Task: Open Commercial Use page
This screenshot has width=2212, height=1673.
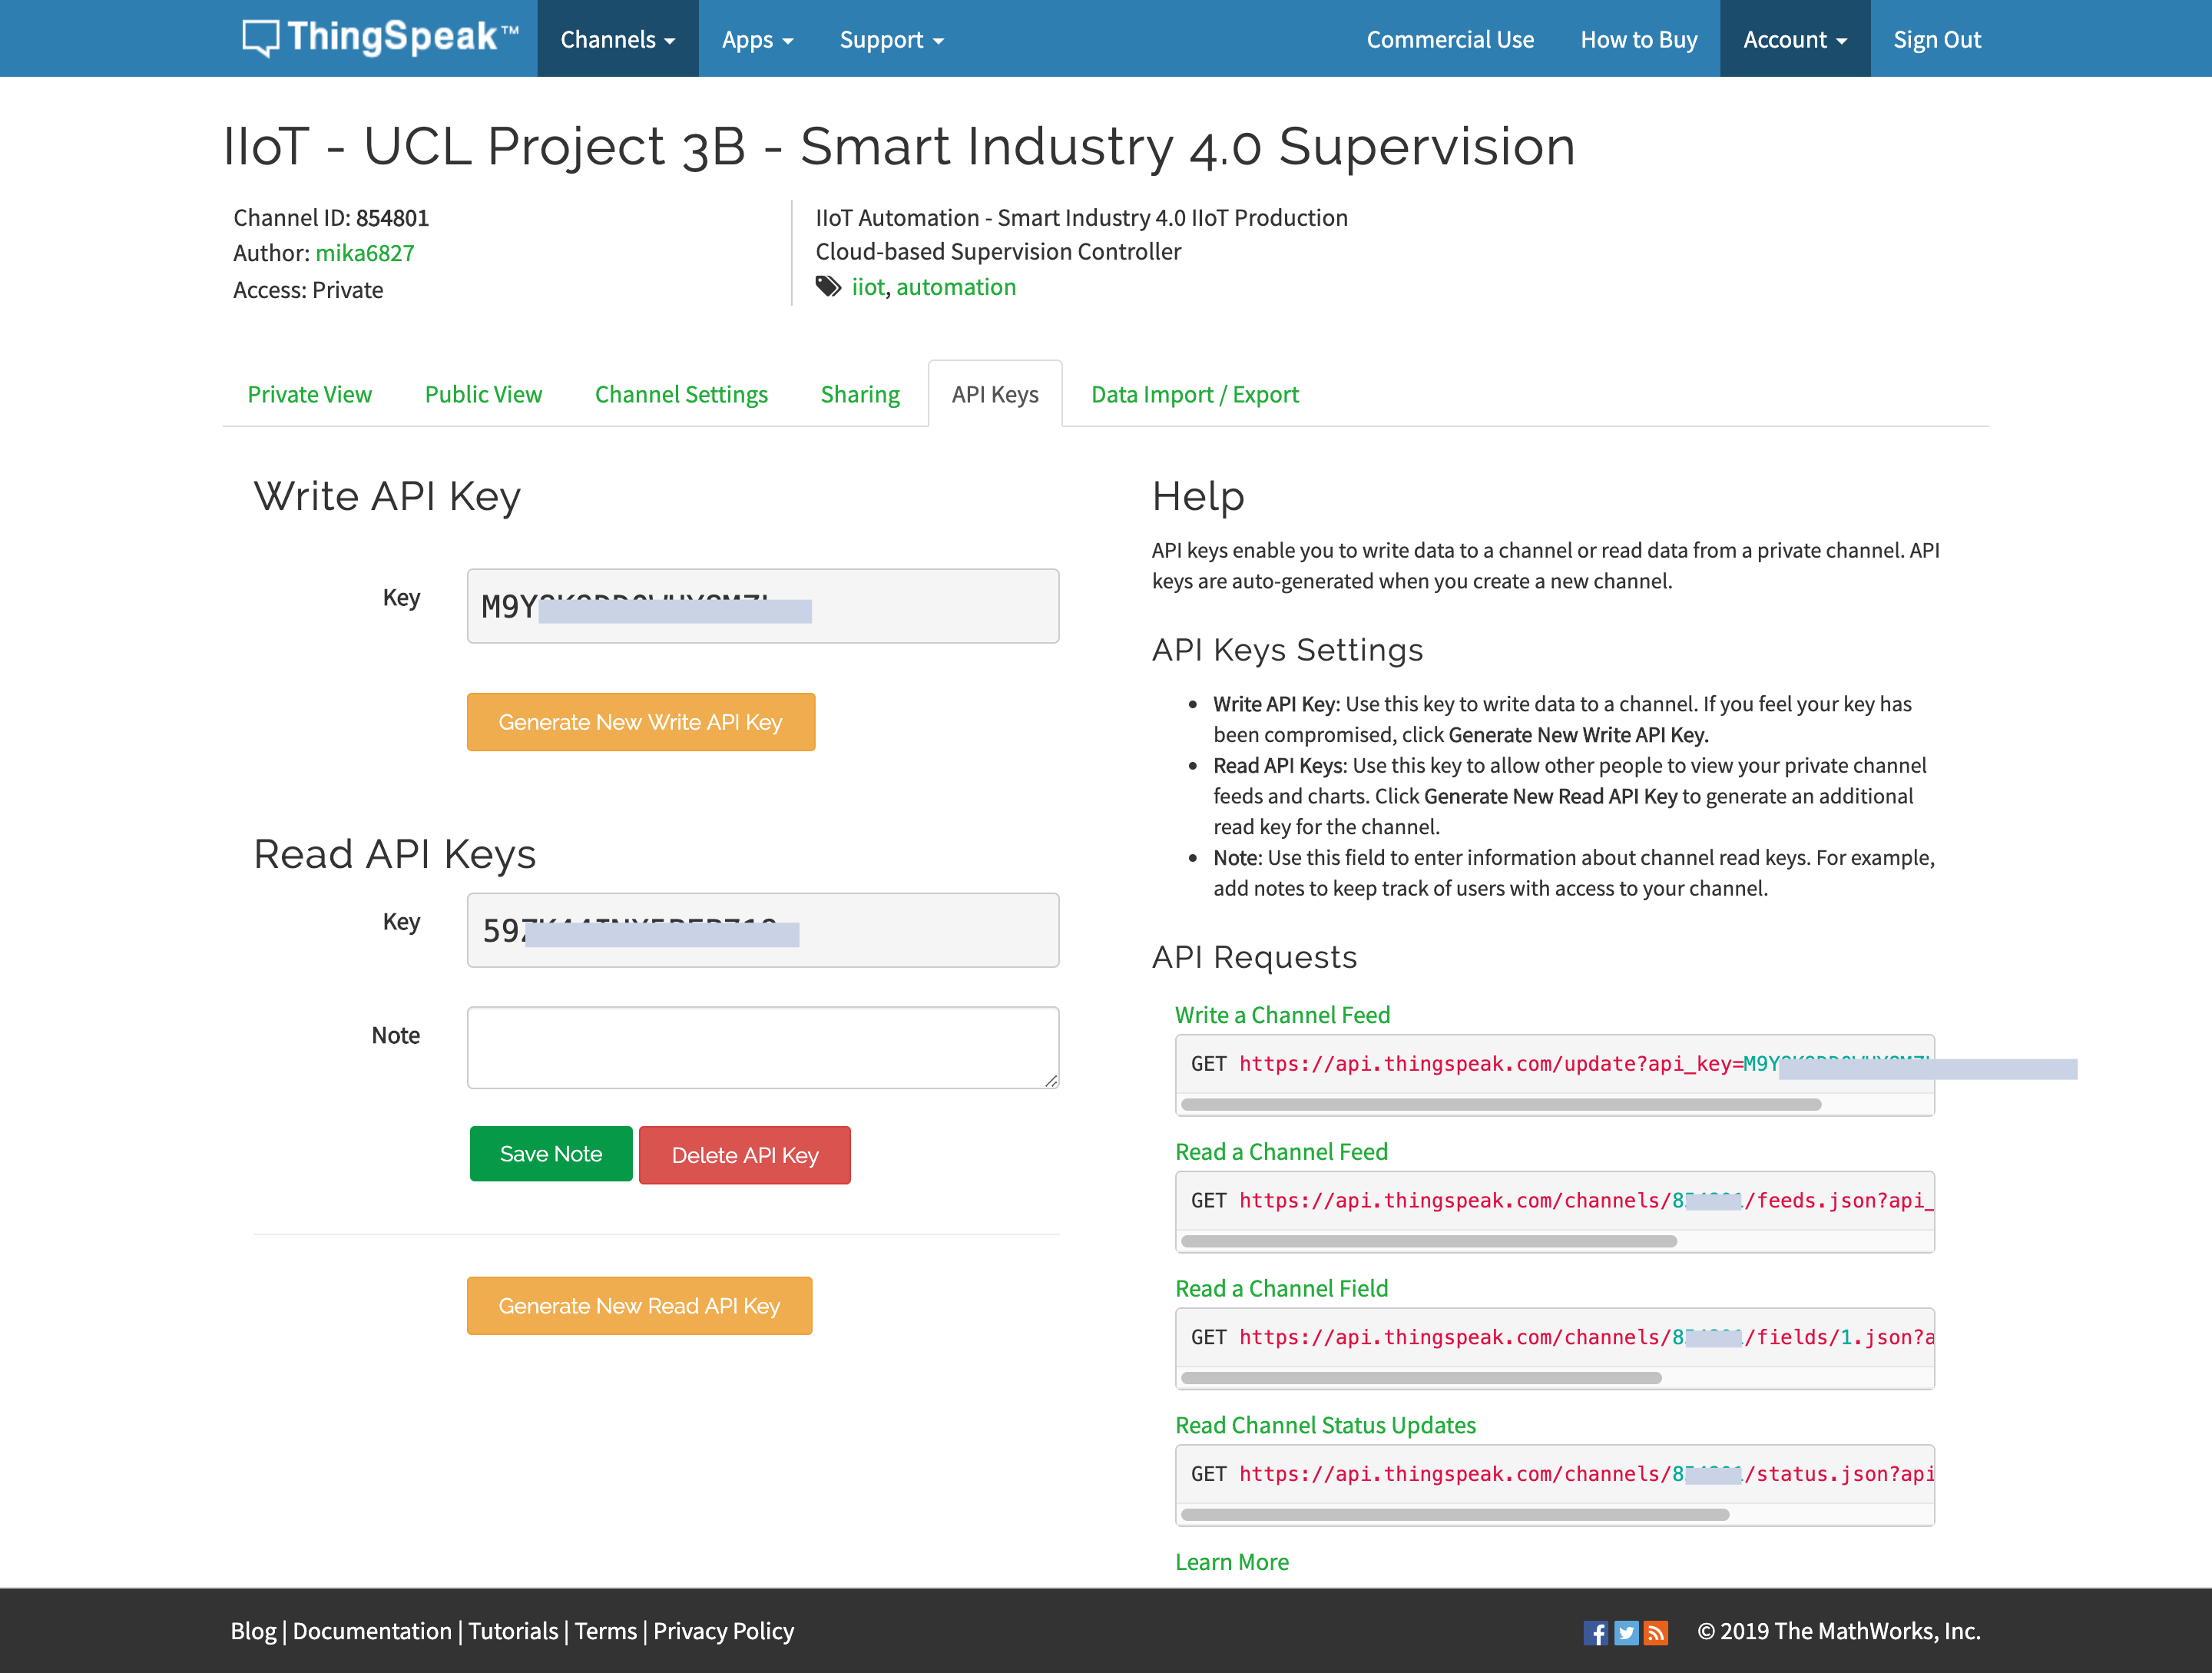Action: coord(1450,39)
